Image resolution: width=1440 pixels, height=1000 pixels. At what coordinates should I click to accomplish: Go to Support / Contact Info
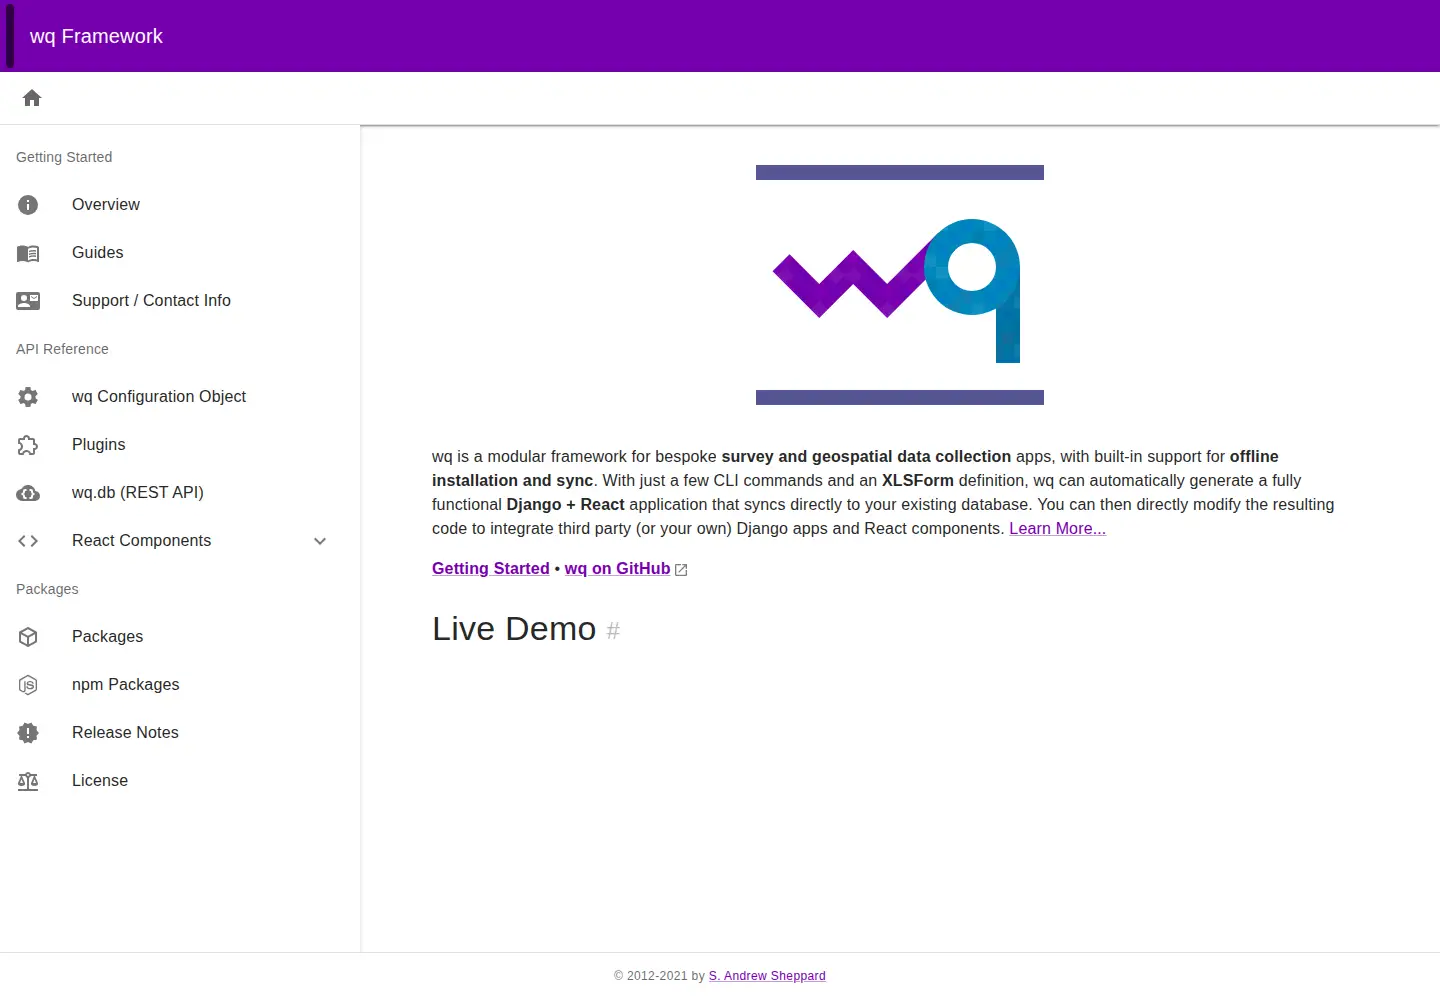point(180,301)
